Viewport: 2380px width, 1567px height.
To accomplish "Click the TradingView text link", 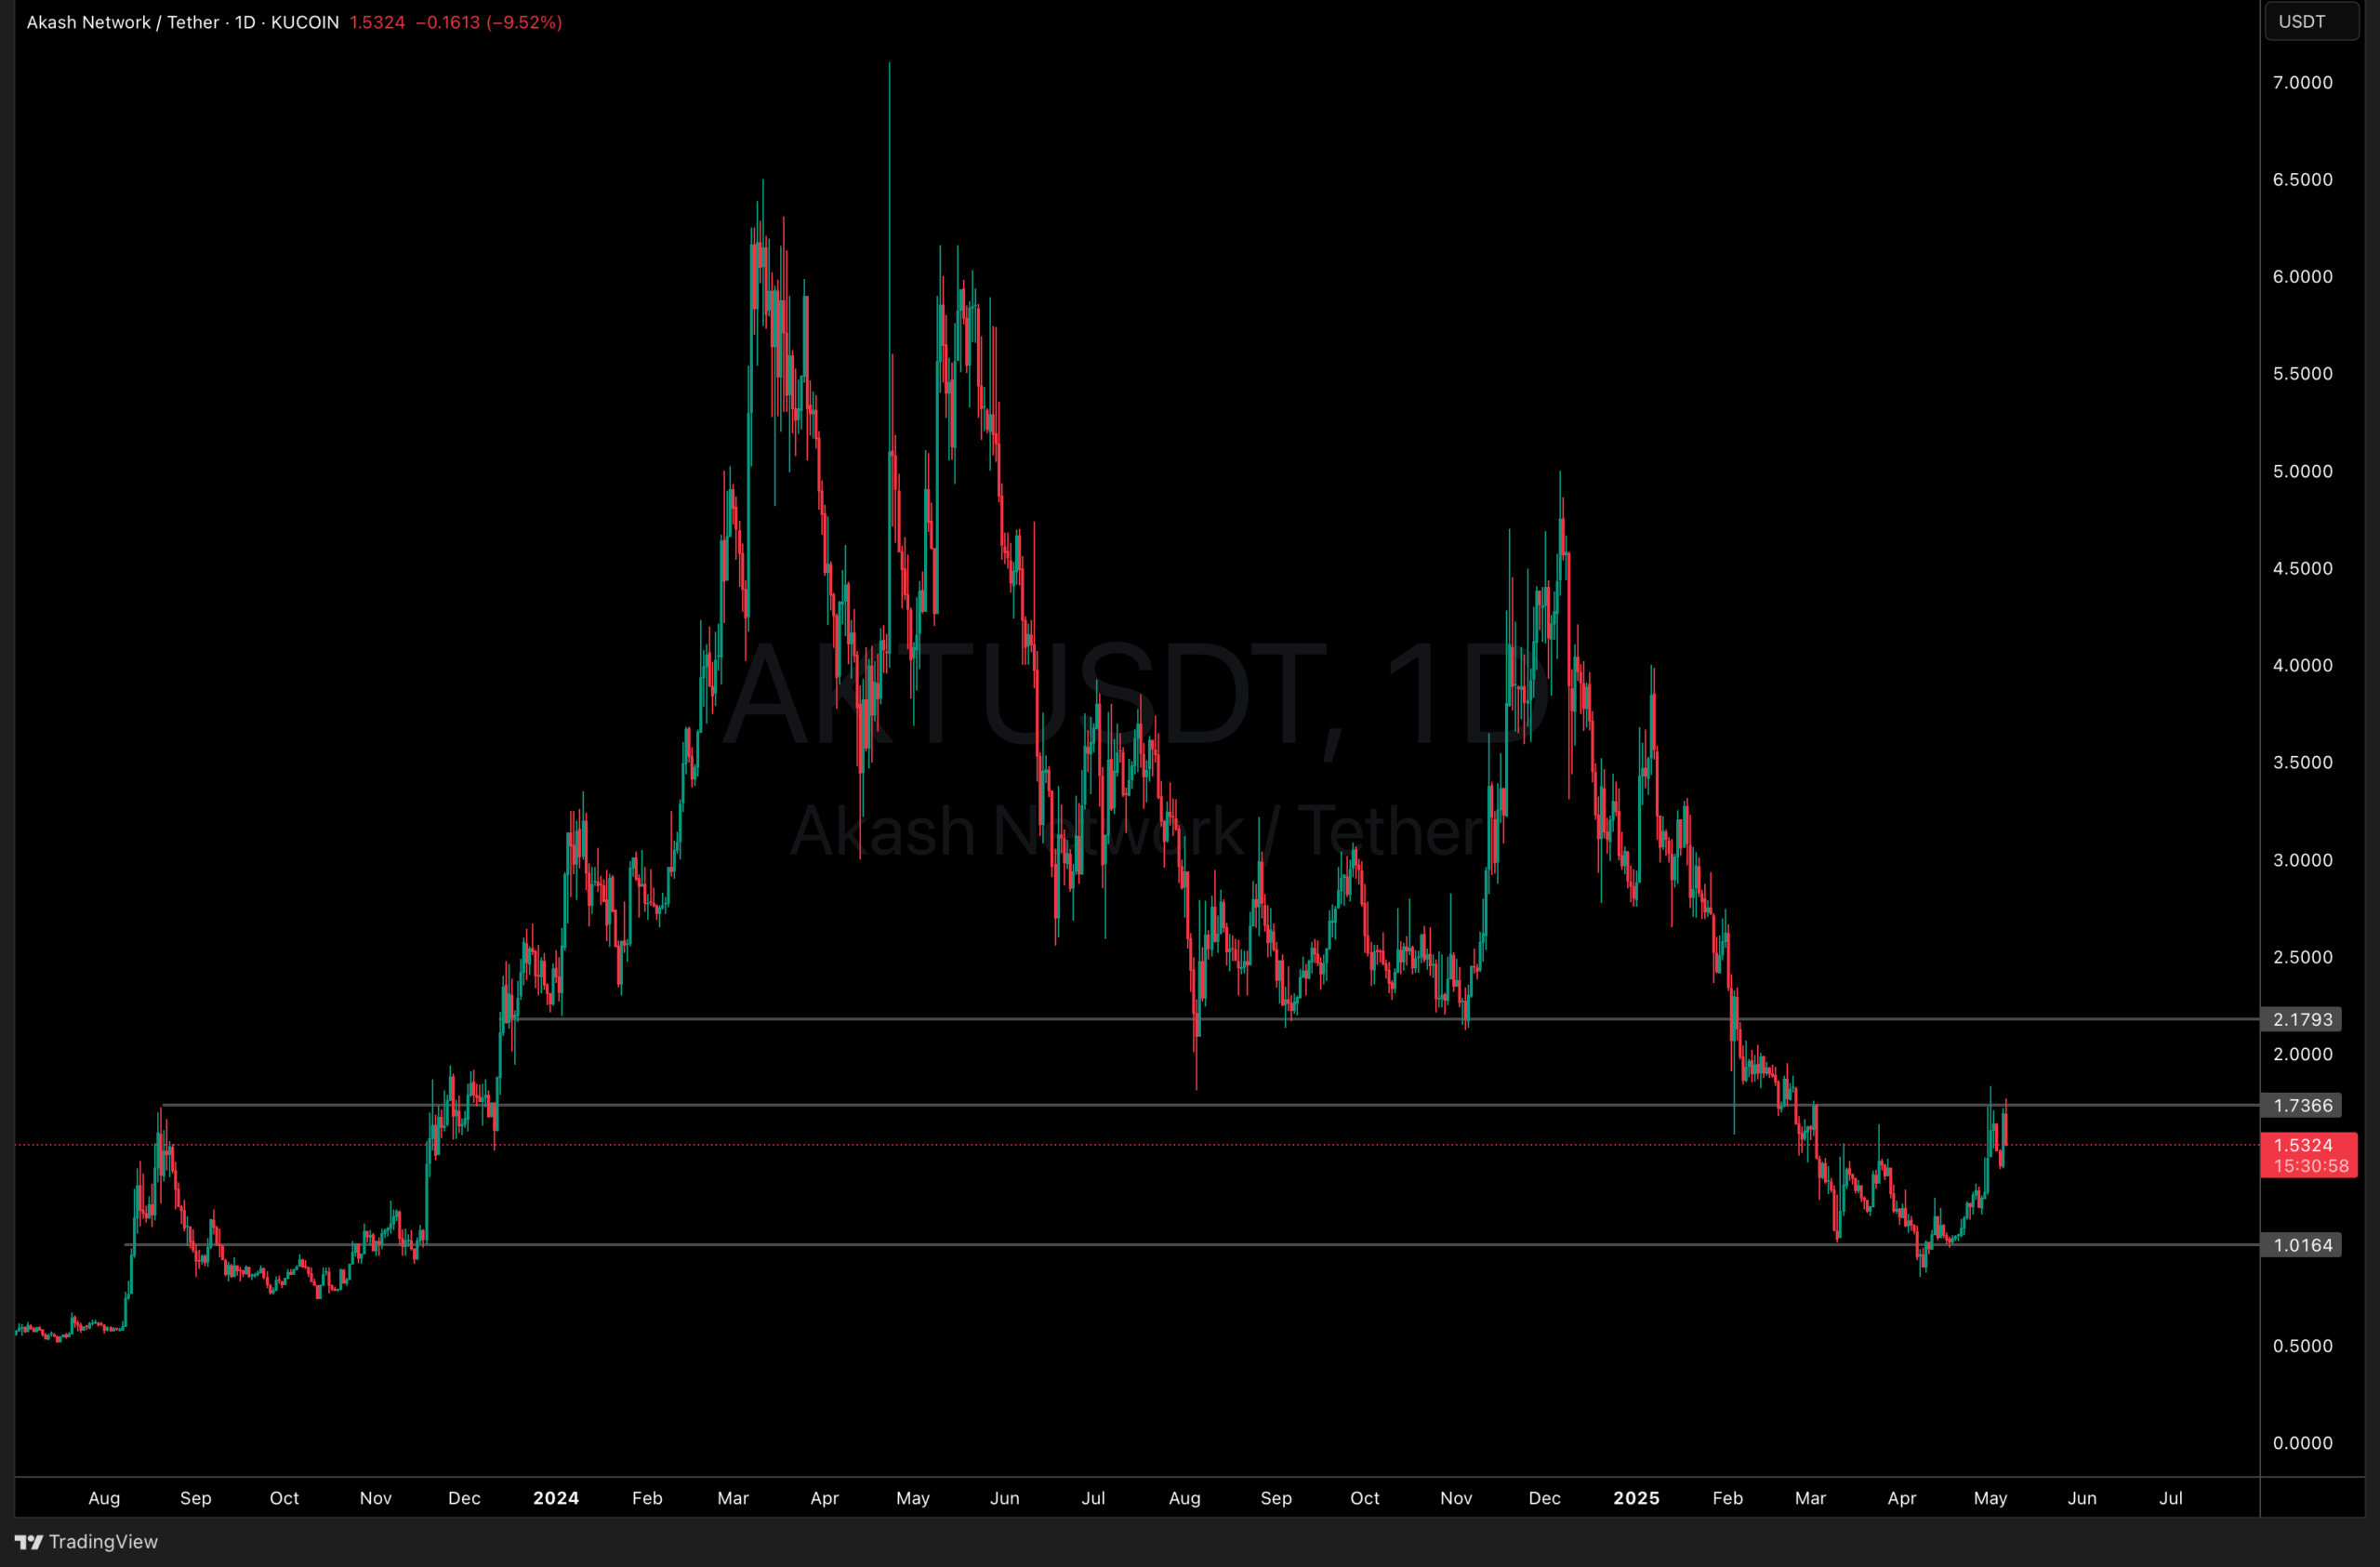I will [x=103, y=1541].
